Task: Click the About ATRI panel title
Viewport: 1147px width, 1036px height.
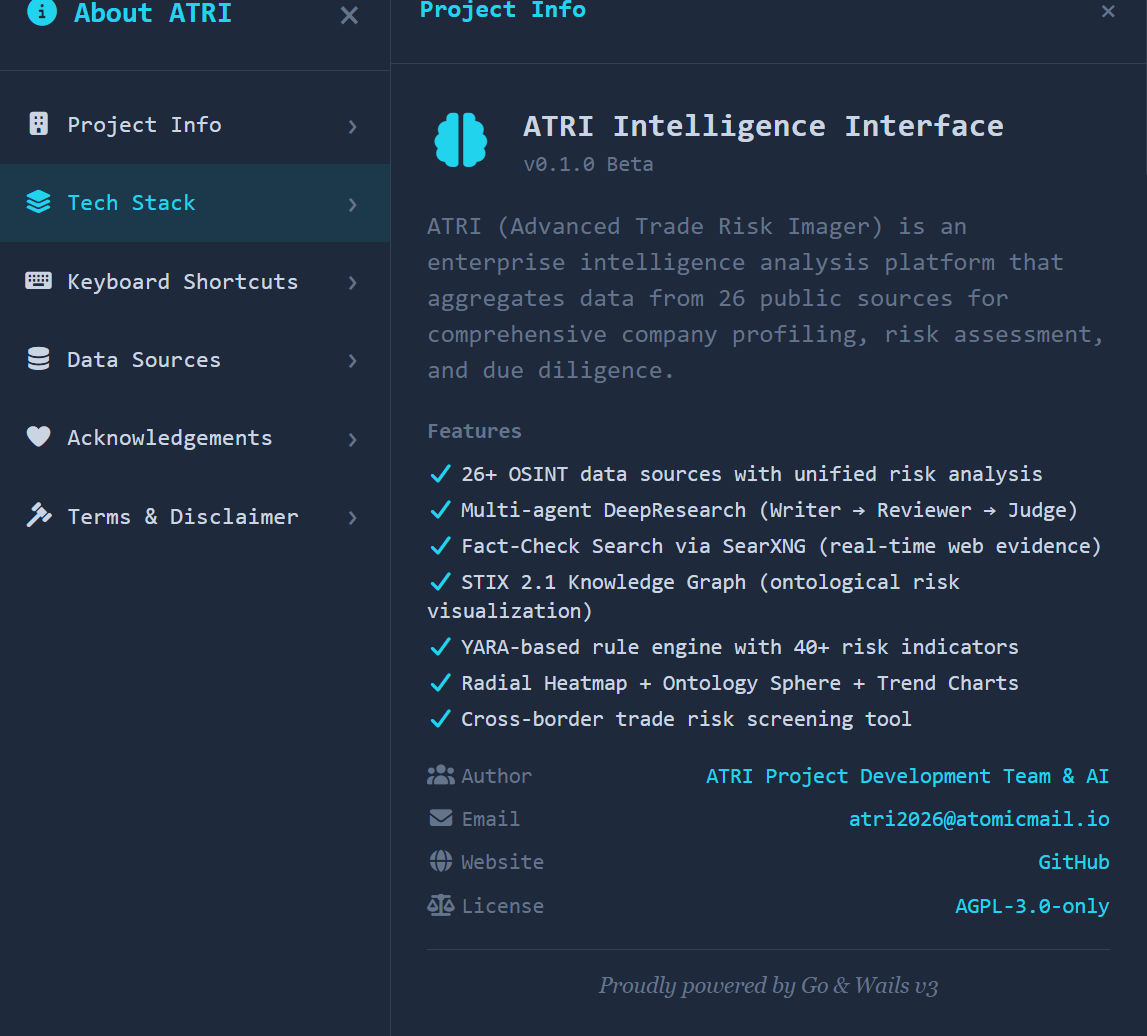Action: [153, 12]
